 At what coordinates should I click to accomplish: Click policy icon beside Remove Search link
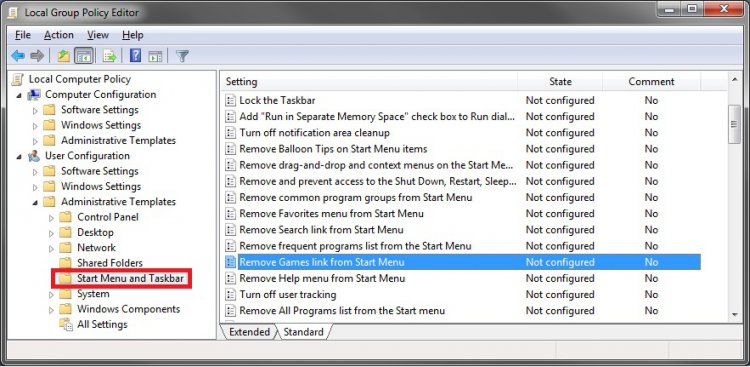click(x=231, y=230)
